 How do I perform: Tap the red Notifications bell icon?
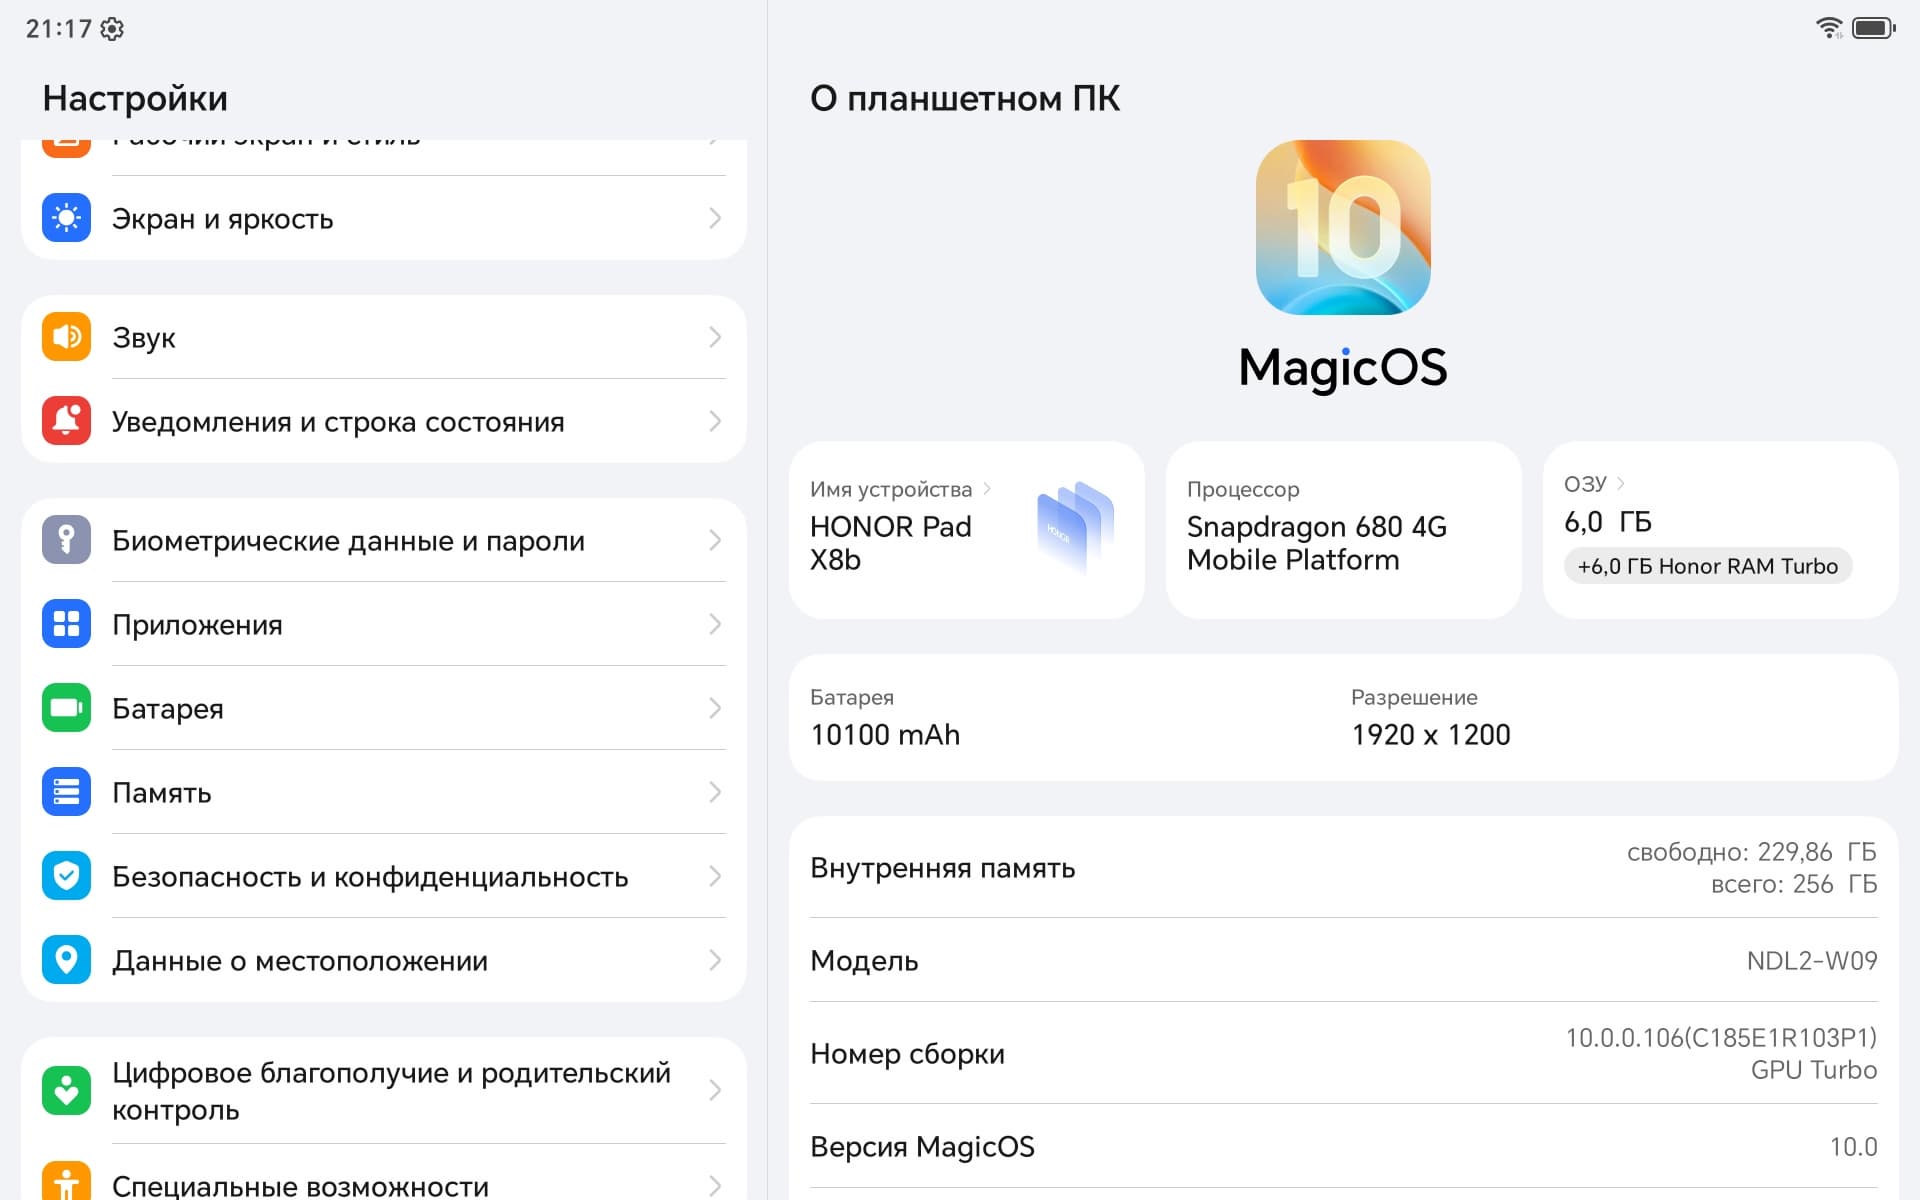(x=66, y=421)
